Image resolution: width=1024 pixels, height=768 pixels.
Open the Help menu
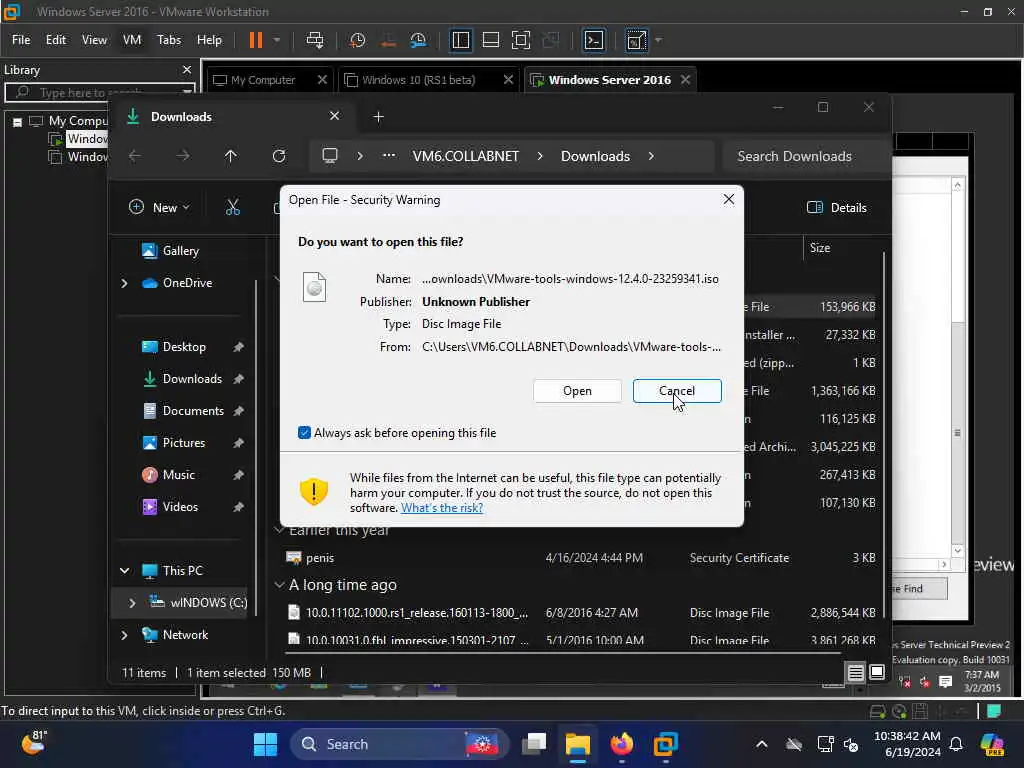[x=209, y=40]
